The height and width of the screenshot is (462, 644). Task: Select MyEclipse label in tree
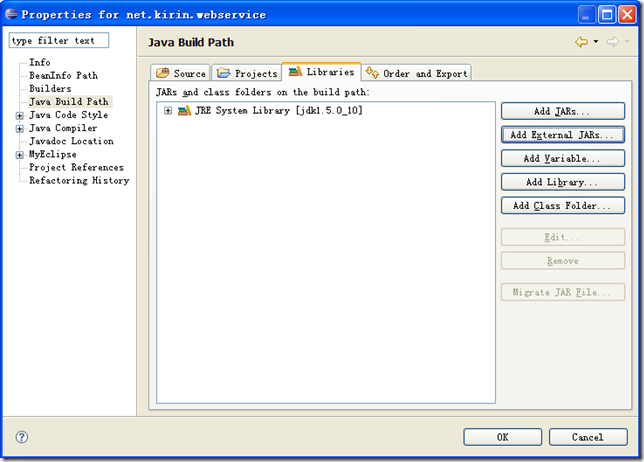[x=53, y=154]
